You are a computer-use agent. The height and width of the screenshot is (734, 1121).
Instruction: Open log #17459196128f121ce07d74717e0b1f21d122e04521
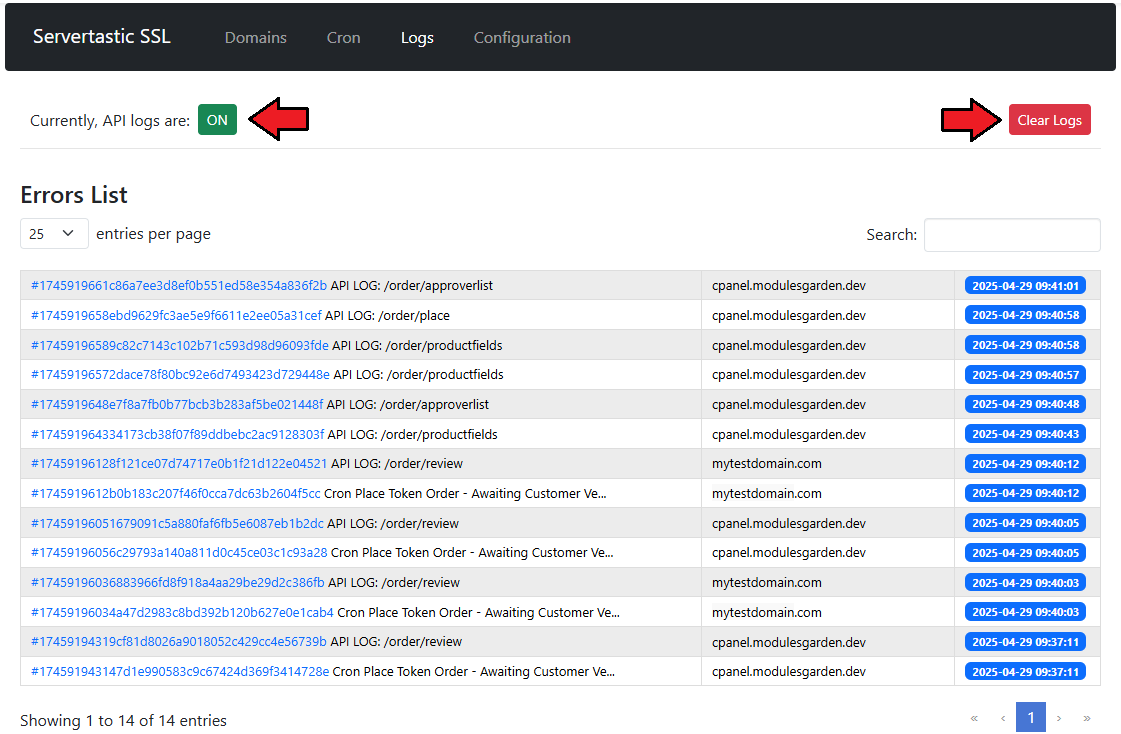tap(179, 464)
